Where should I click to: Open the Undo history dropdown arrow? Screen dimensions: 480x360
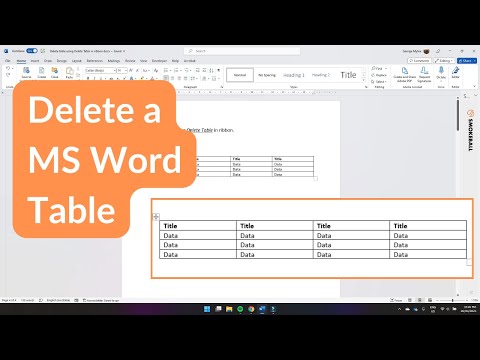(13, 69)
